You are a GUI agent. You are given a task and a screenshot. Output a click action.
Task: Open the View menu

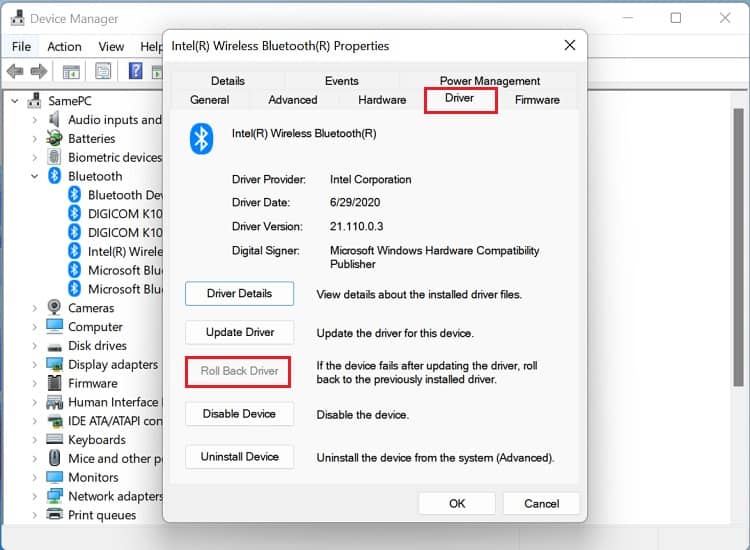click(x=111, y=46)
